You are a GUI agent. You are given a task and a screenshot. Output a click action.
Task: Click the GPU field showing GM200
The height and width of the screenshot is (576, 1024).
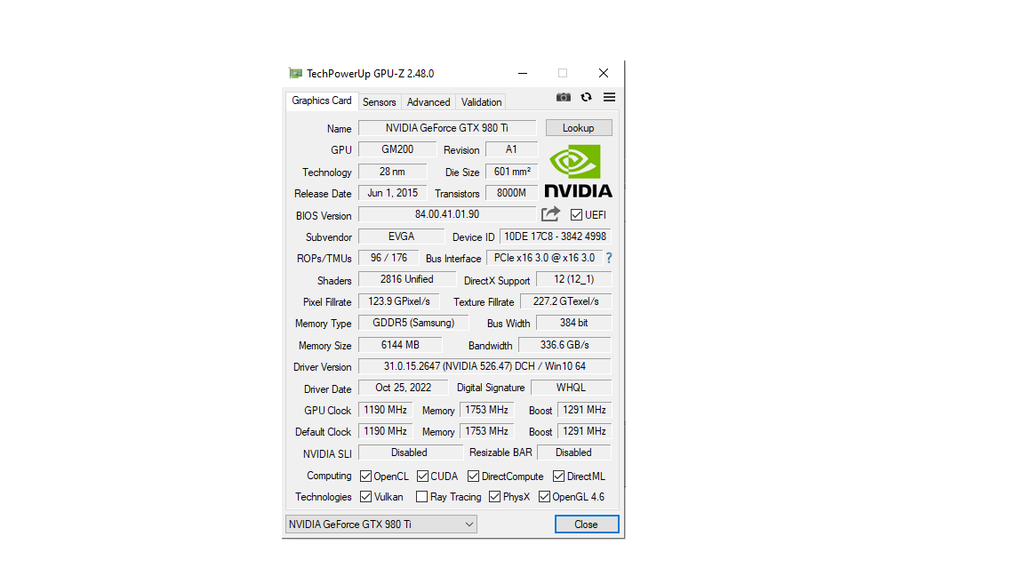pyautogui.click(x=397, y=150)
